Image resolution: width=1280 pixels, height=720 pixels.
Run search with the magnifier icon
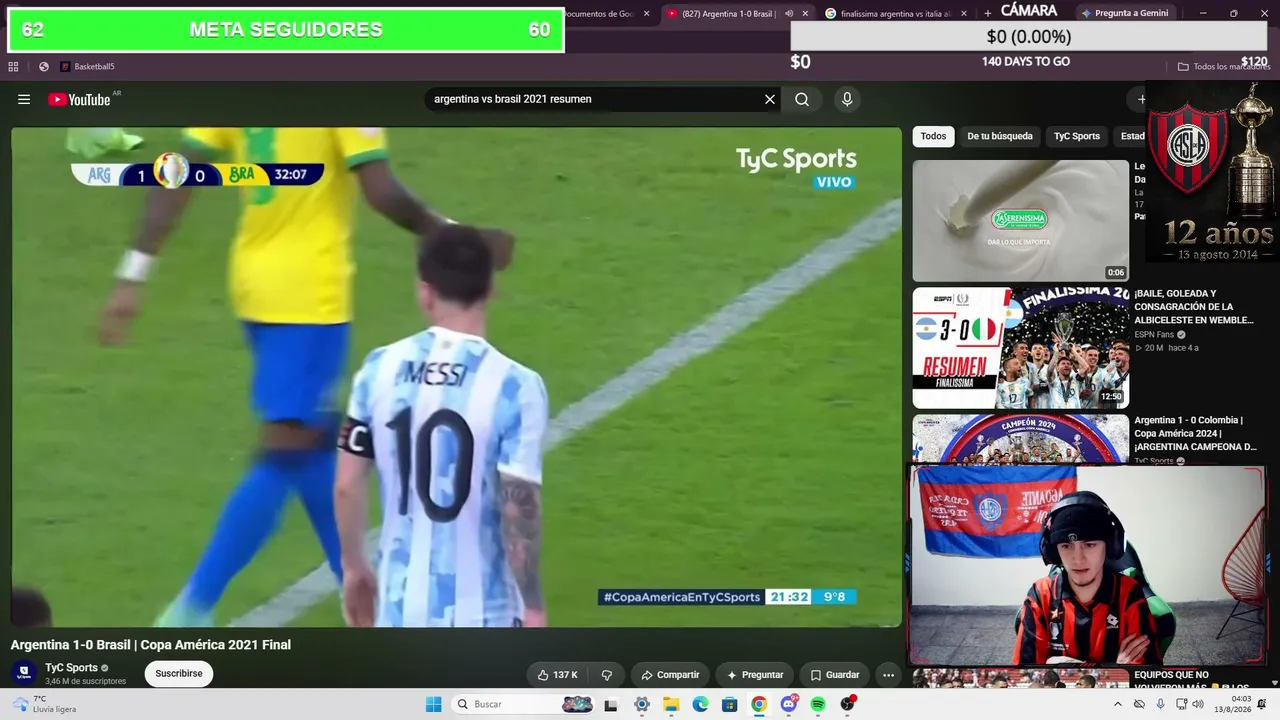[802, 99]
